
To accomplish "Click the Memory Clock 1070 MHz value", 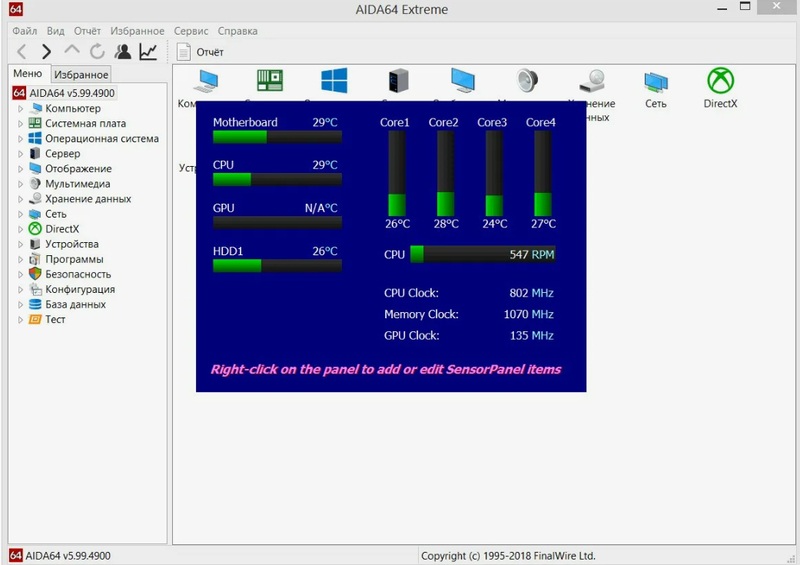I will click(x=529, y=314).
